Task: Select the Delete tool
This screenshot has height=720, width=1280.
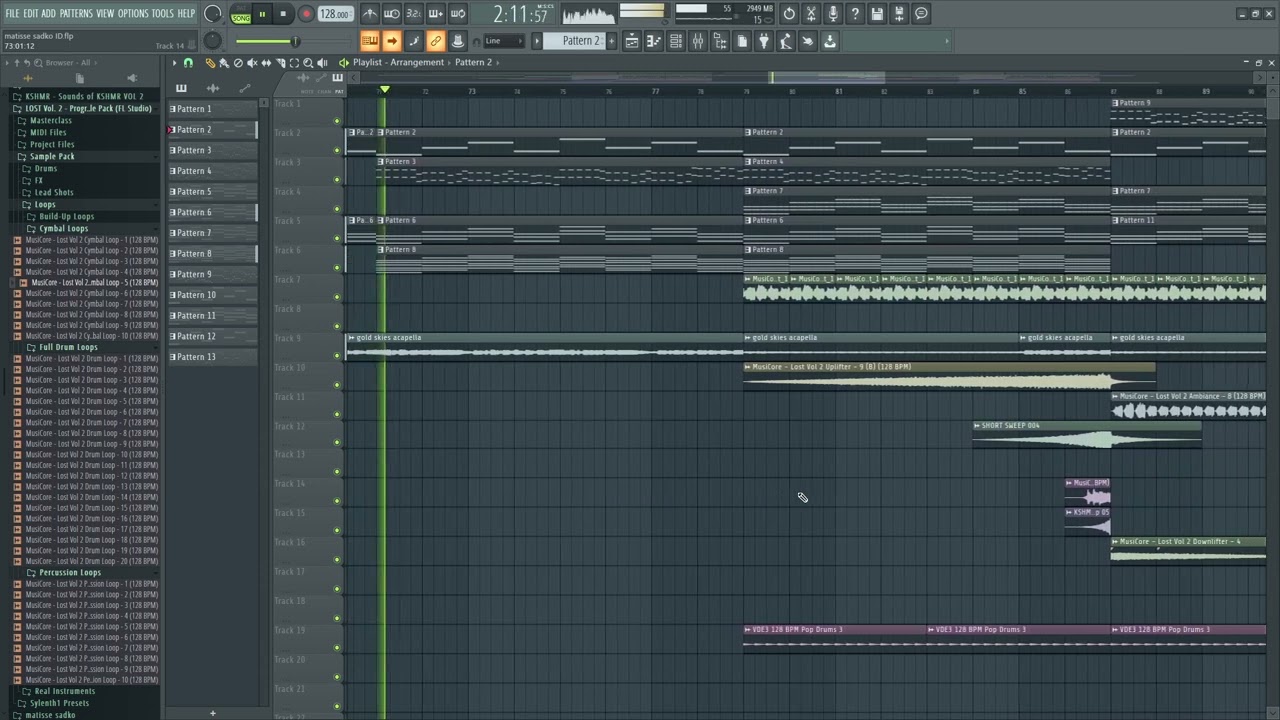Action: click(x=238, y=63)
